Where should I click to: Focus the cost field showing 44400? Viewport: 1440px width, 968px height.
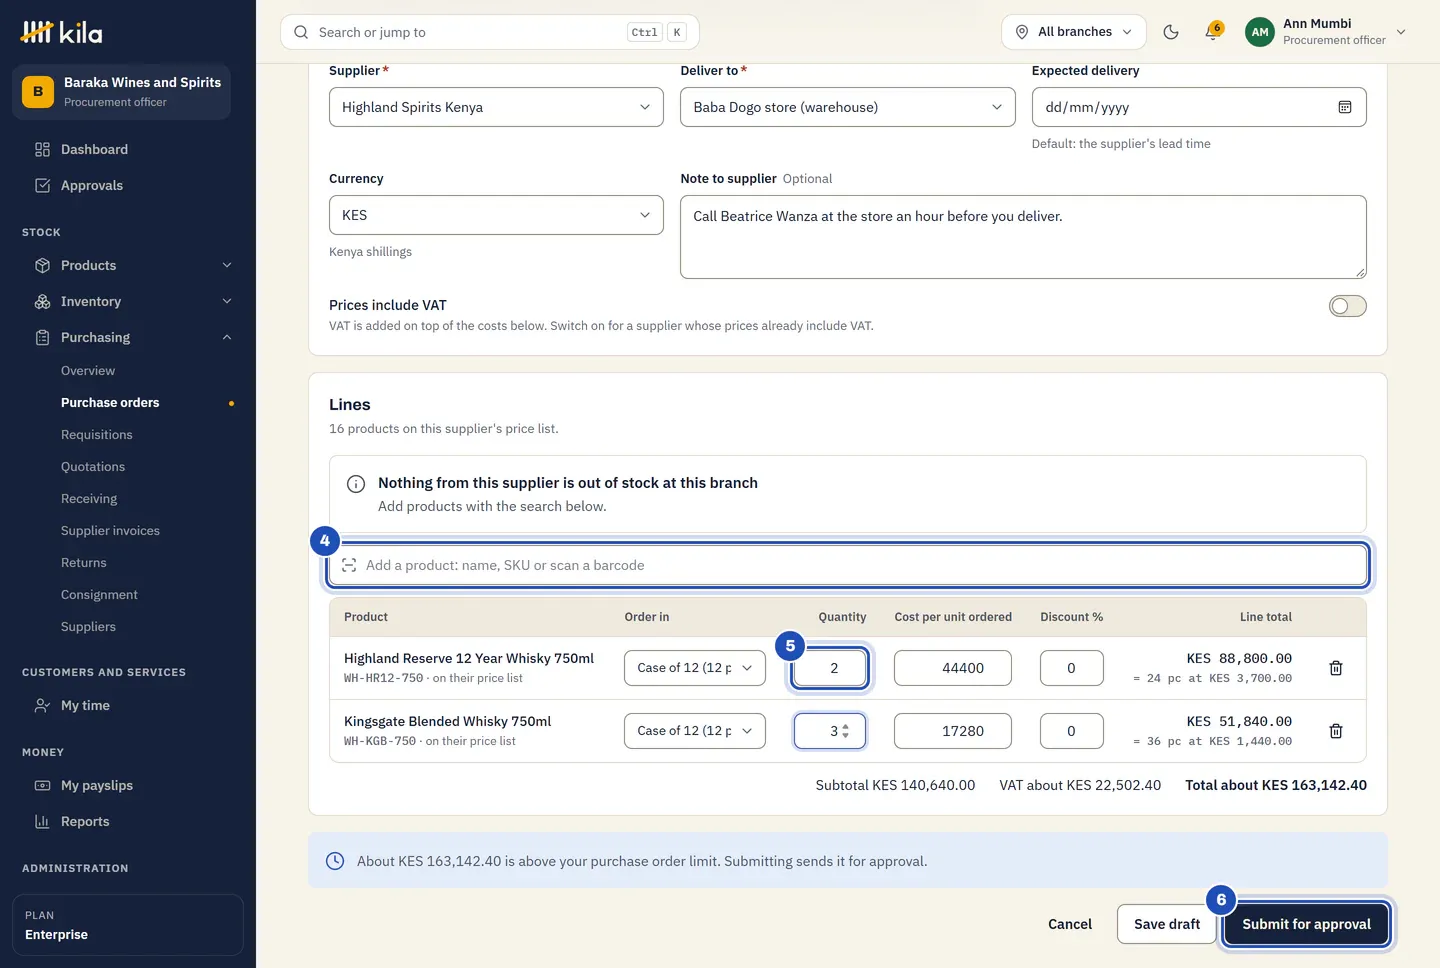coord(952,668)
